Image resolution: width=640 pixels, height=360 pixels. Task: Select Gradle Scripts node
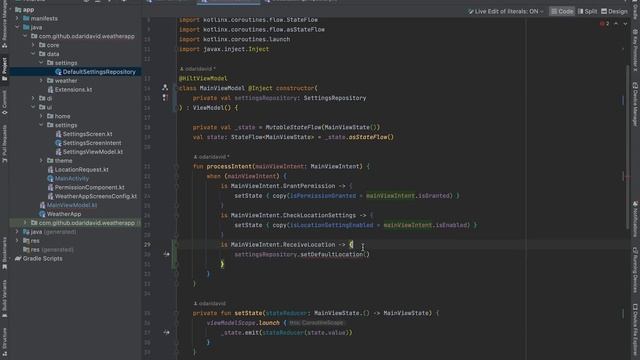42,258
